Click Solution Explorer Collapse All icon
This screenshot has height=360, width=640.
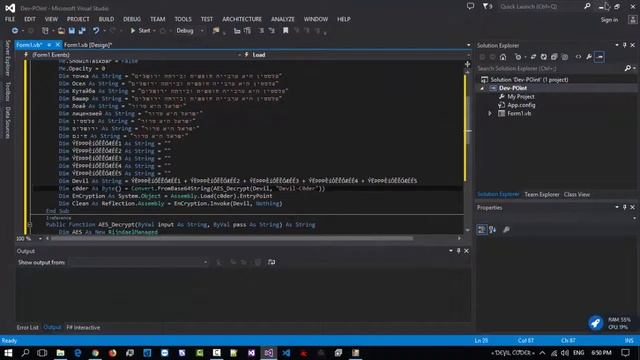(x=554, y=57)
